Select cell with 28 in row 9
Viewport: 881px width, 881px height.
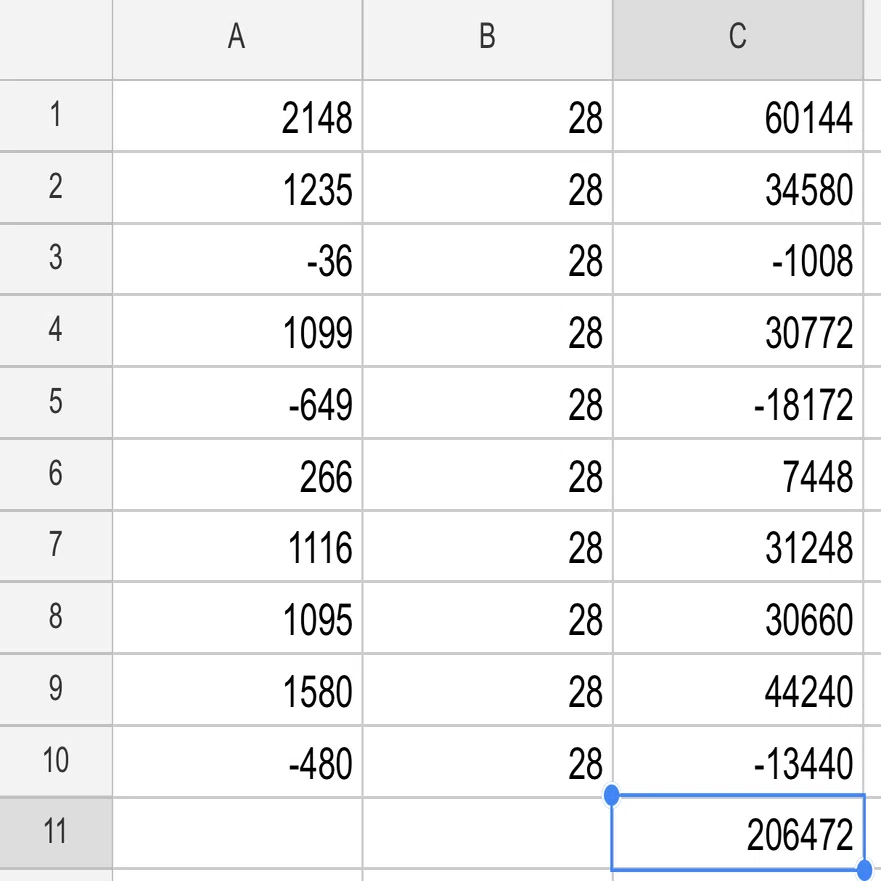click(487, 689)
